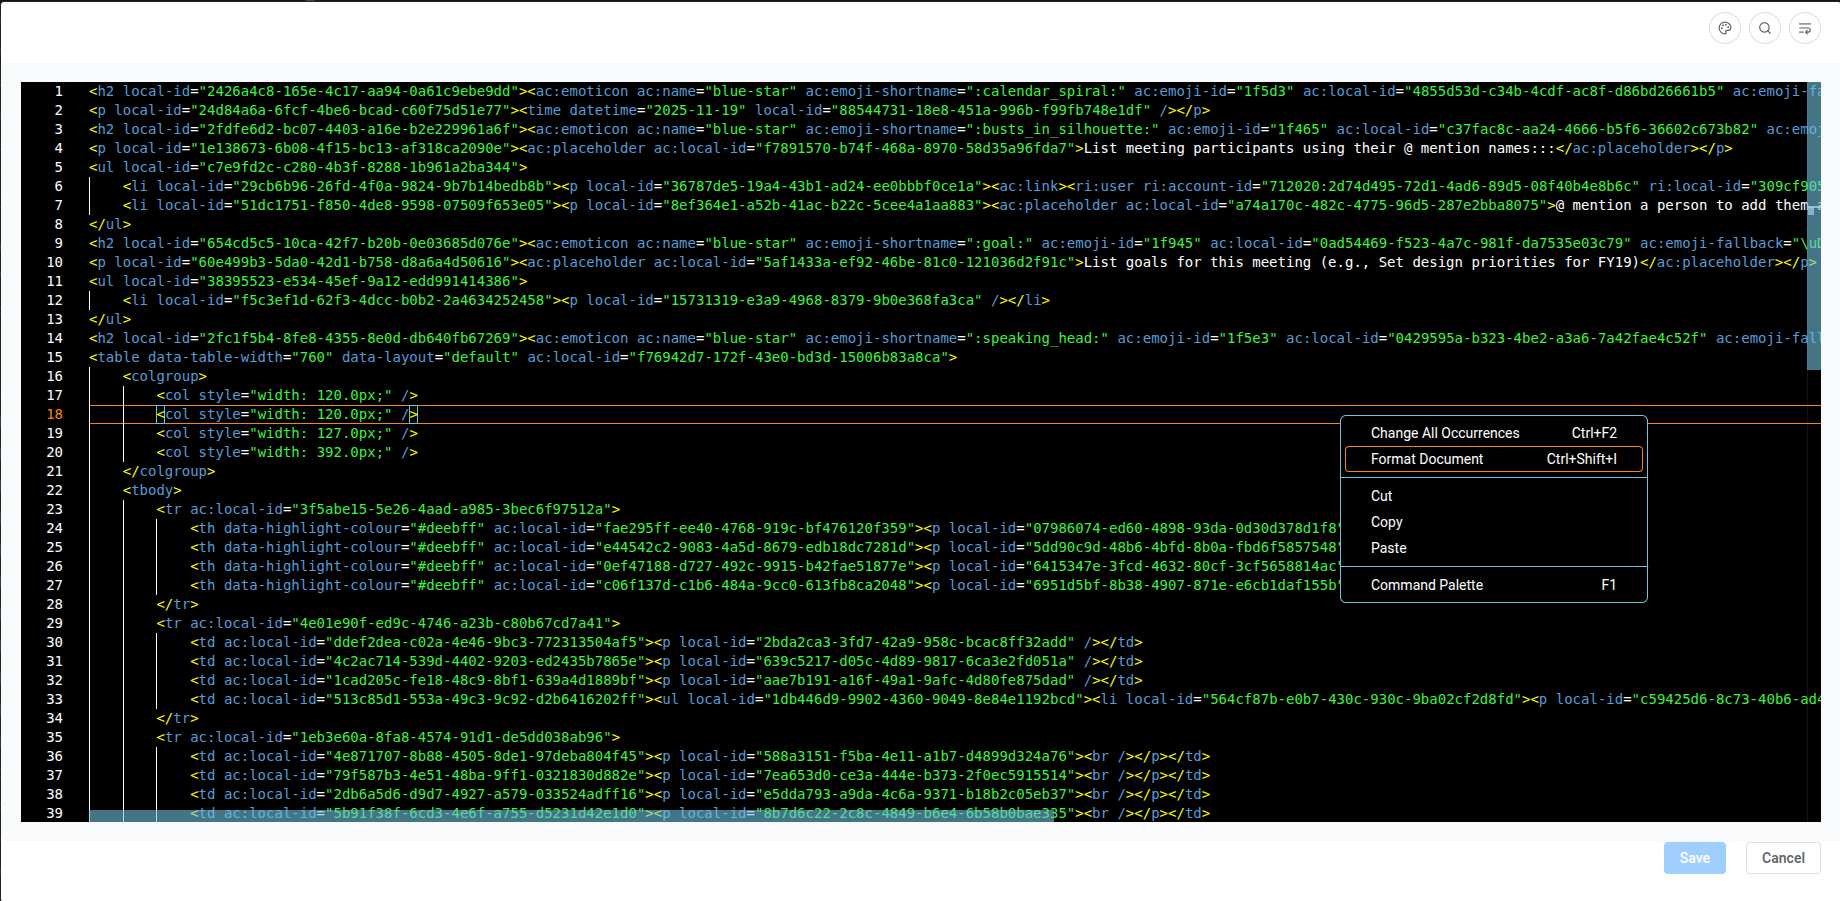This screenshot has height=901, width=1840.
Task: Toggle the word wrap icon
Action: [1805, 28]
